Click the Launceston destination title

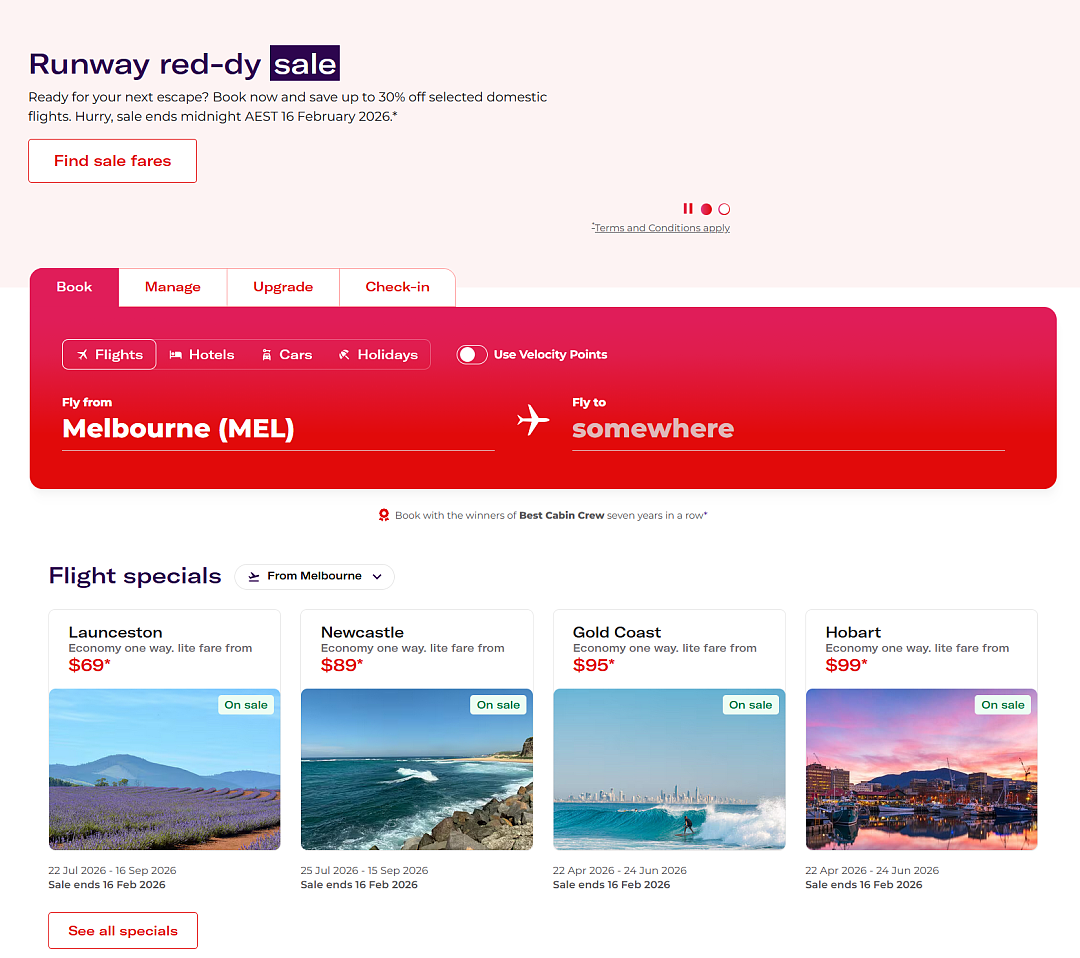click(x=116, y=632)
